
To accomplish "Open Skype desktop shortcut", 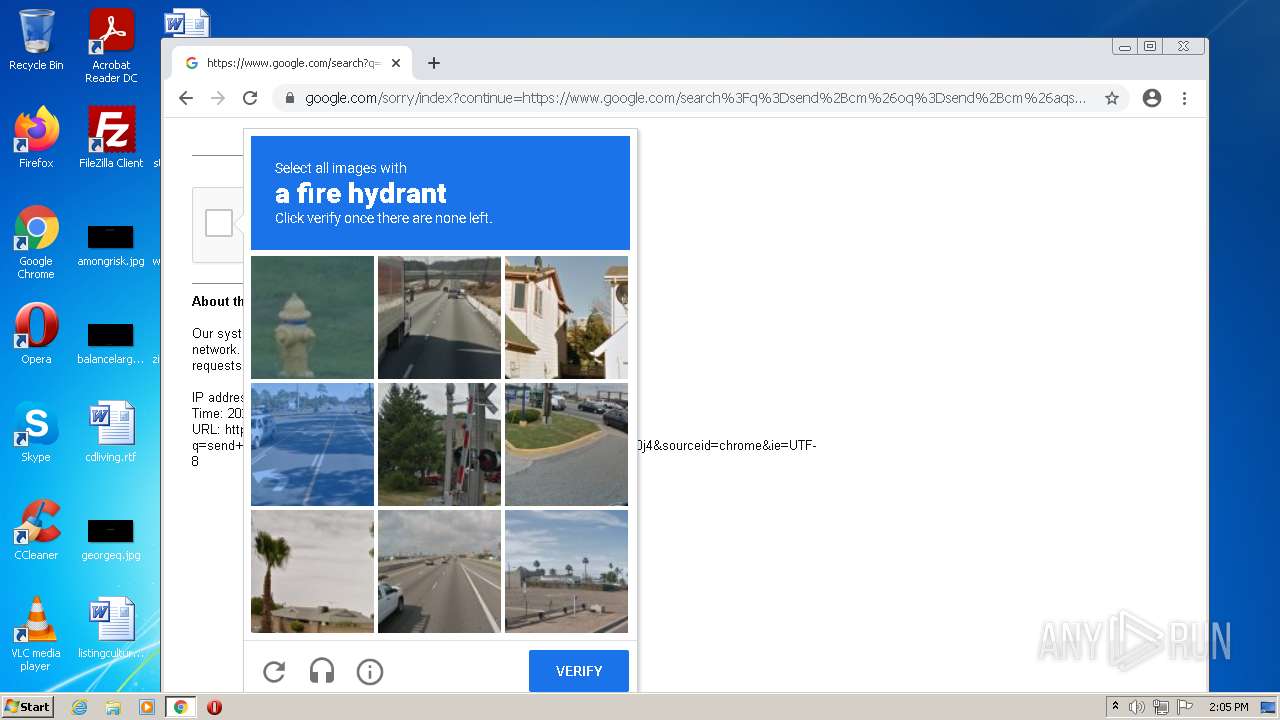I will [x=36, y=432].
